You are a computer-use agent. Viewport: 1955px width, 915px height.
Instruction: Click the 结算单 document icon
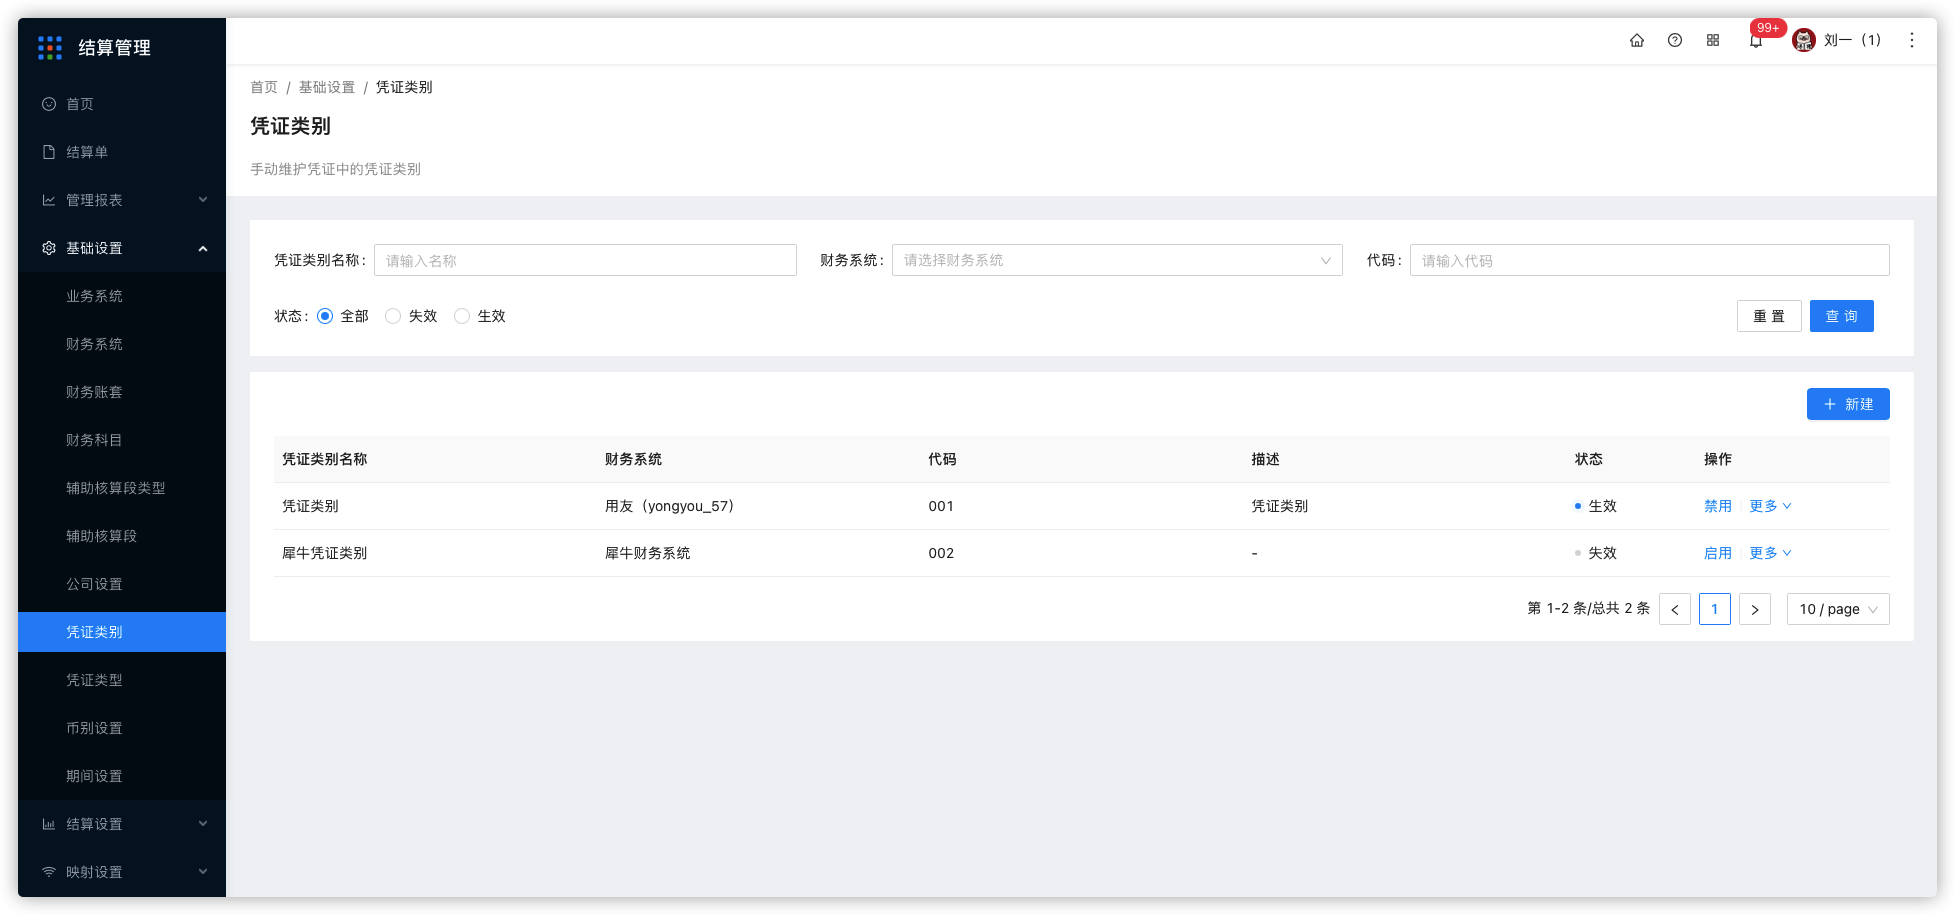[49, 152]
